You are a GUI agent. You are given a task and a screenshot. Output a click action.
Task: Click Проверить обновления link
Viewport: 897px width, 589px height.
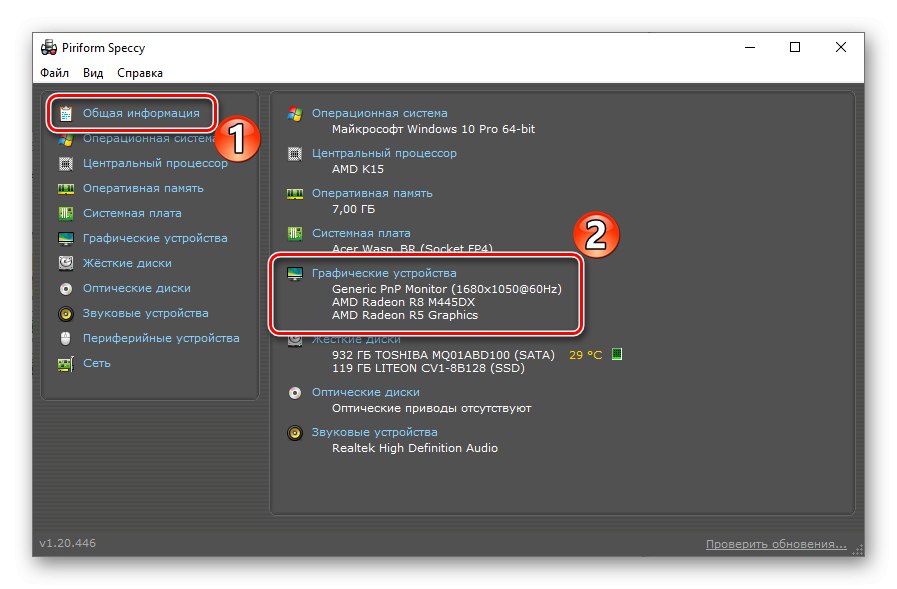click(x=776, y=544)
